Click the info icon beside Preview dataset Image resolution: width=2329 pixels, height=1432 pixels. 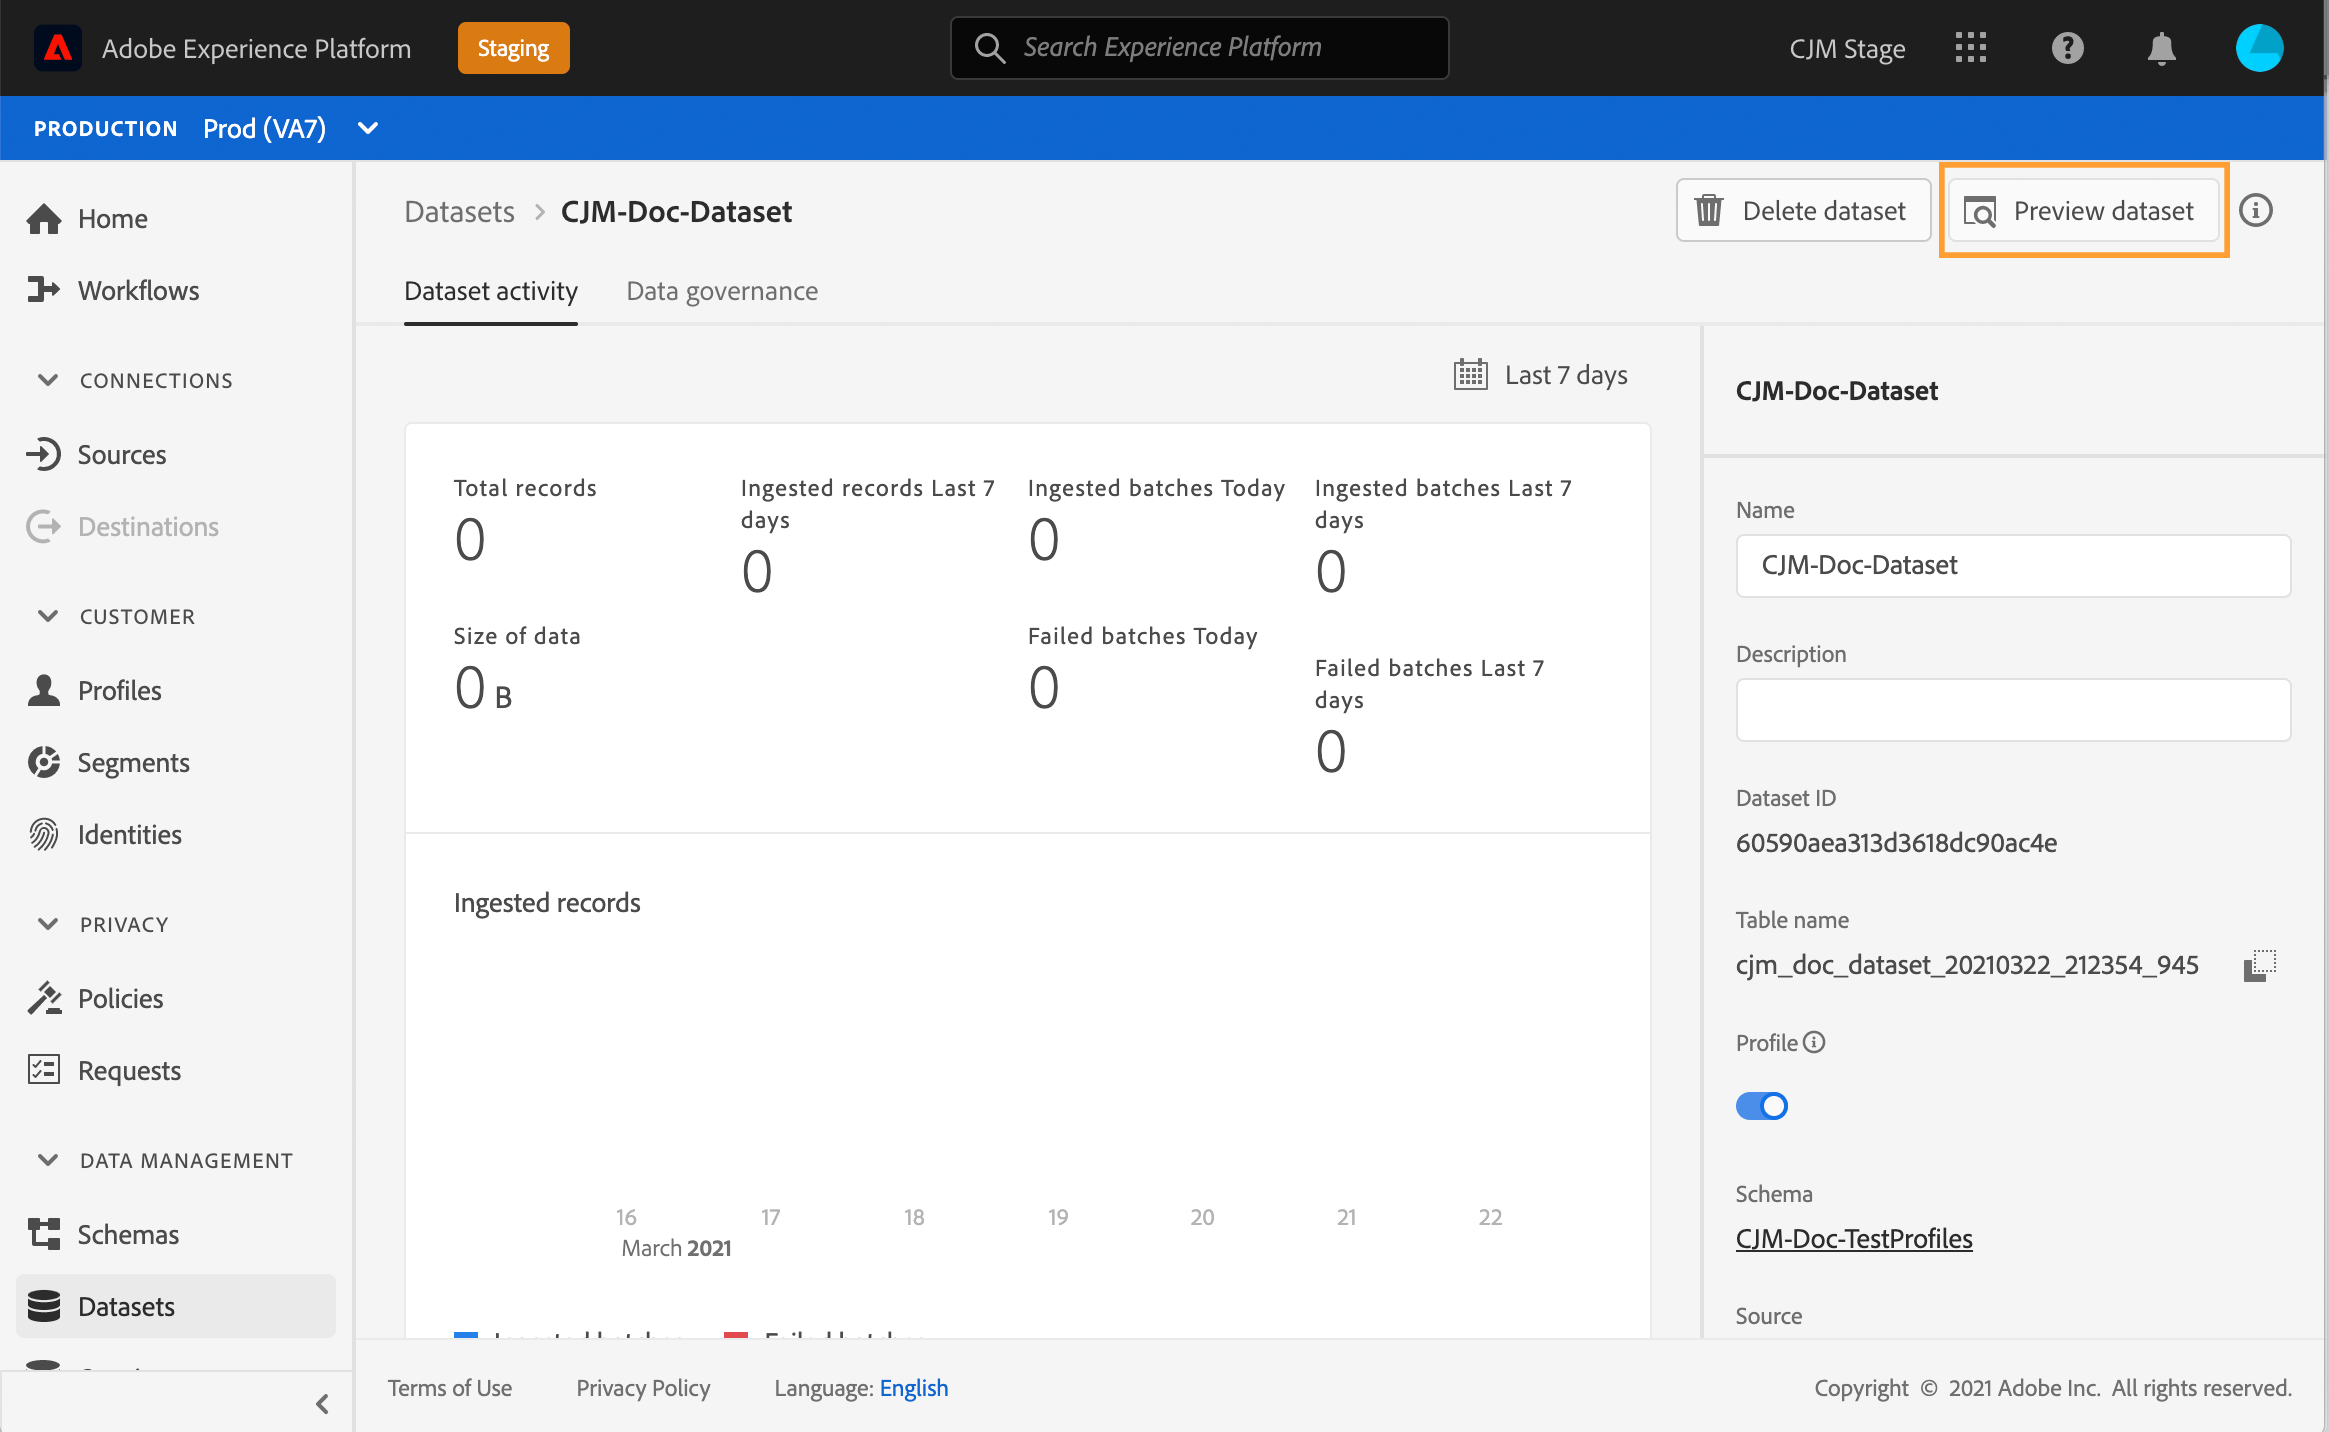click(x=2256, y=211)
